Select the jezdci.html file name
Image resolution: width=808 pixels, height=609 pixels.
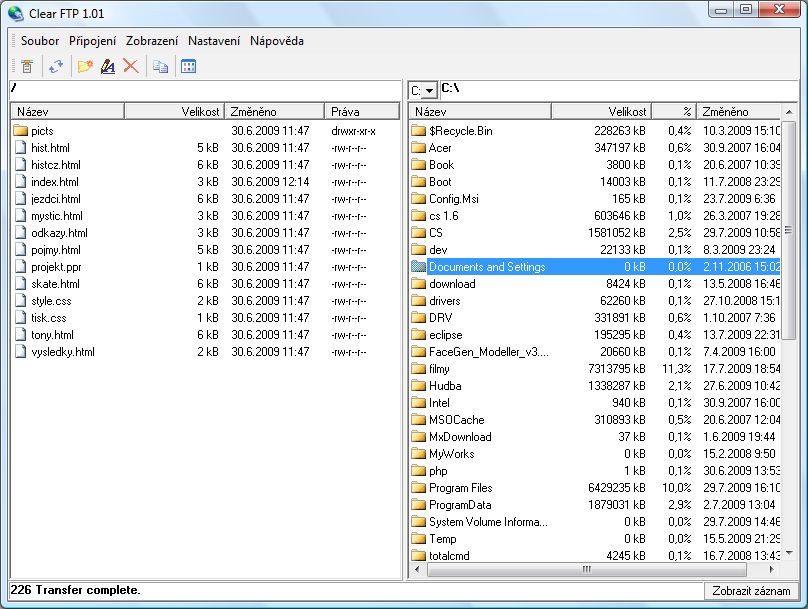[56, 199]
